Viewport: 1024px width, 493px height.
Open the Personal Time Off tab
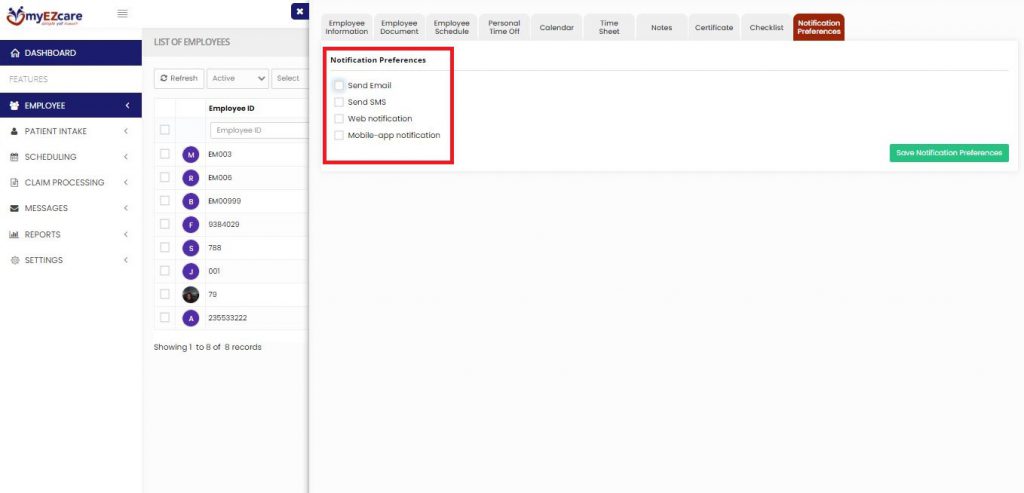click(x=504, y=27)
